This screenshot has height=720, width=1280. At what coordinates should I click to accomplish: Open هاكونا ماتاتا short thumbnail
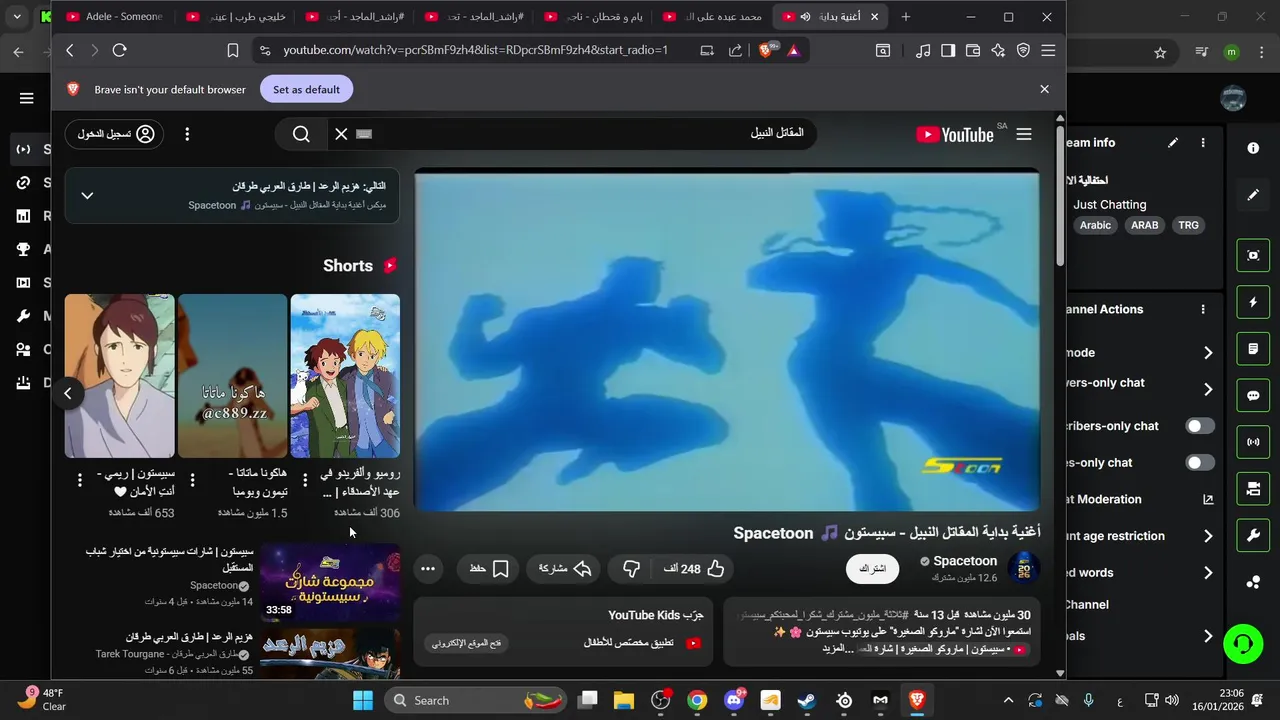click(232, 376)
